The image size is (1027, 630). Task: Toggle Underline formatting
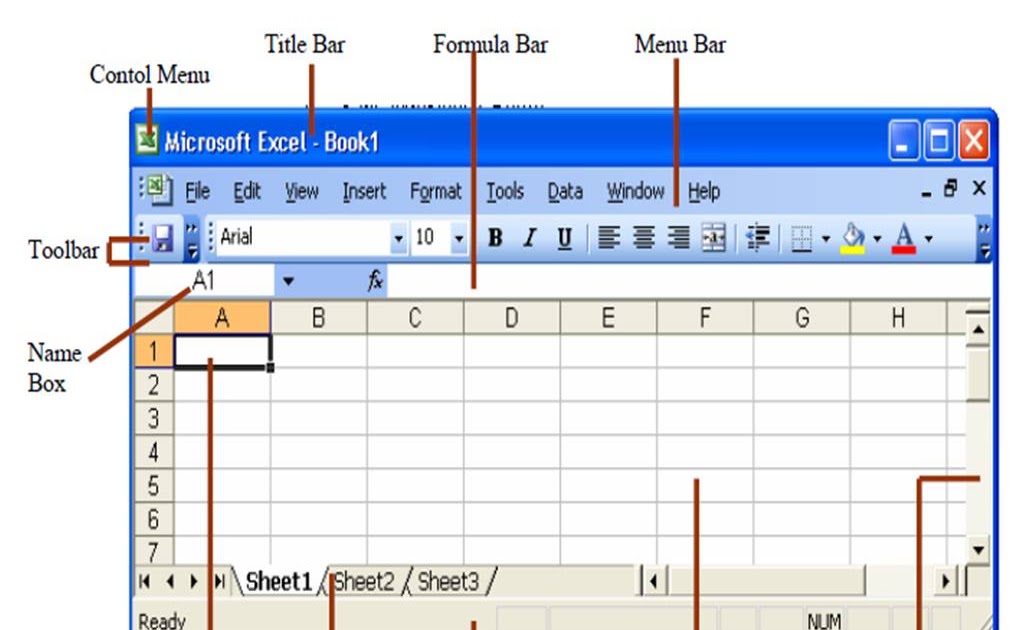[565, 237]
